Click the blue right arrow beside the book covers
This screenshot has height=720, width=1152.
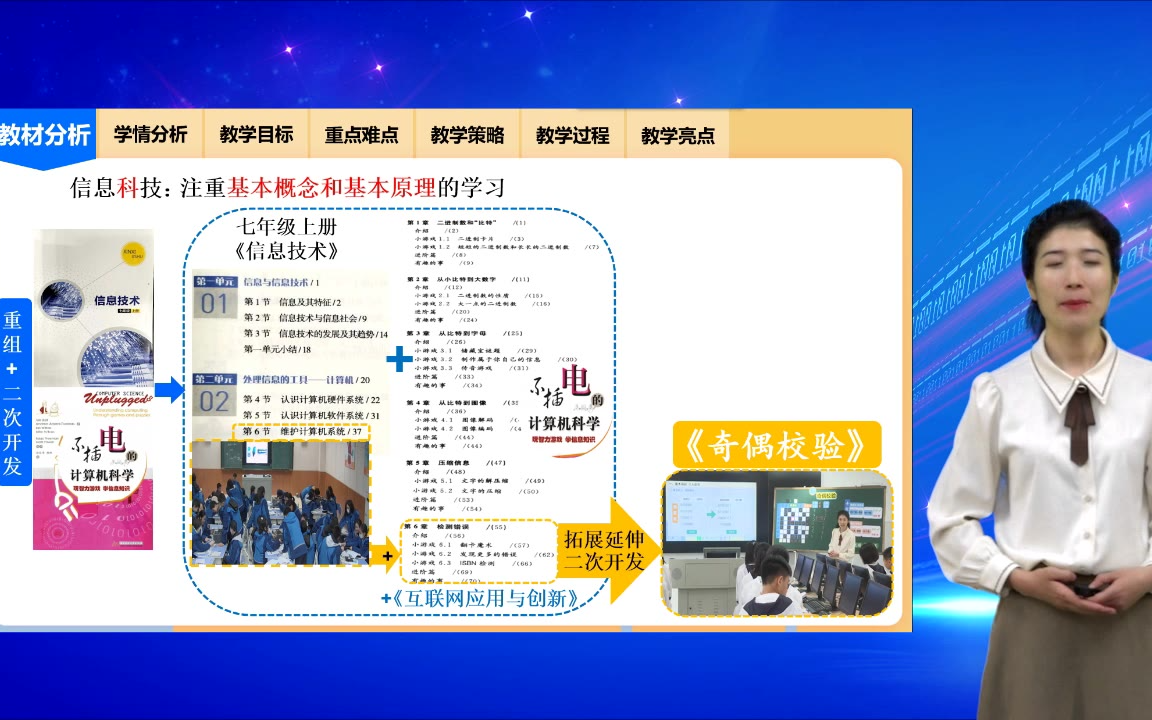click(x=169, y=390)
